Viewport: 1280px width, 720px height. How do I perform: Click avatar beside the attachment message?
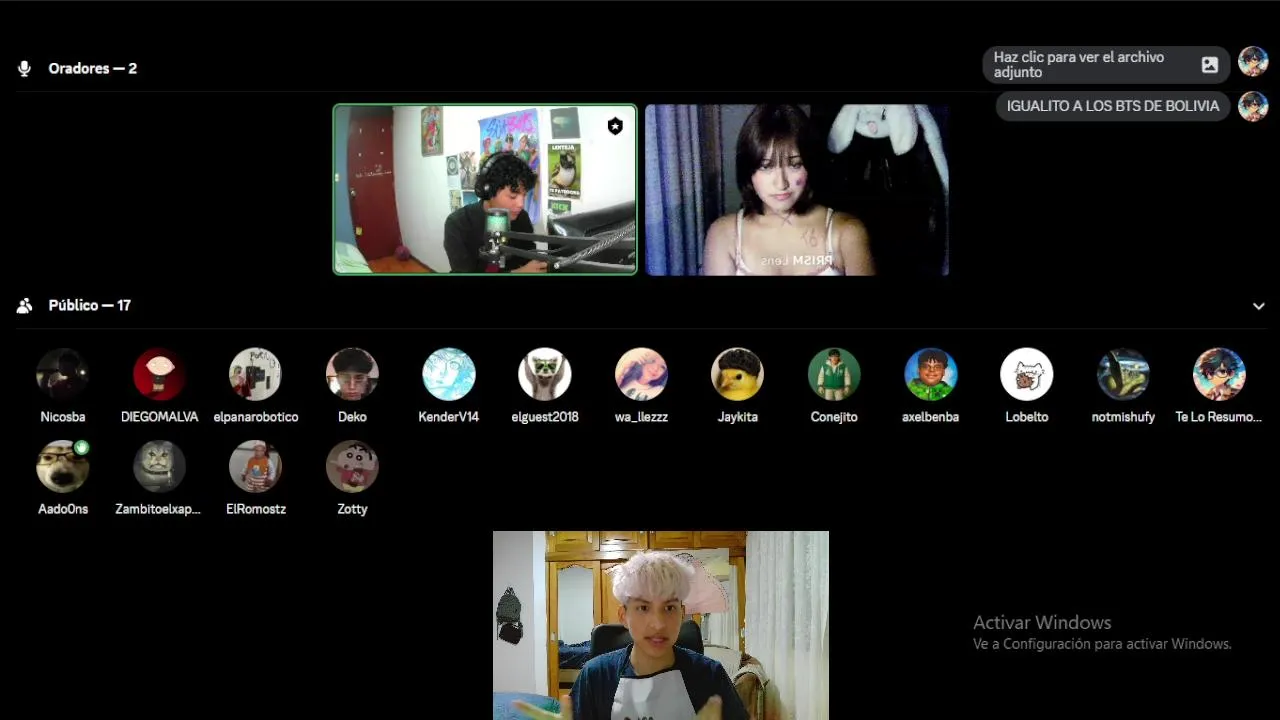click(x=1253, y=62)
